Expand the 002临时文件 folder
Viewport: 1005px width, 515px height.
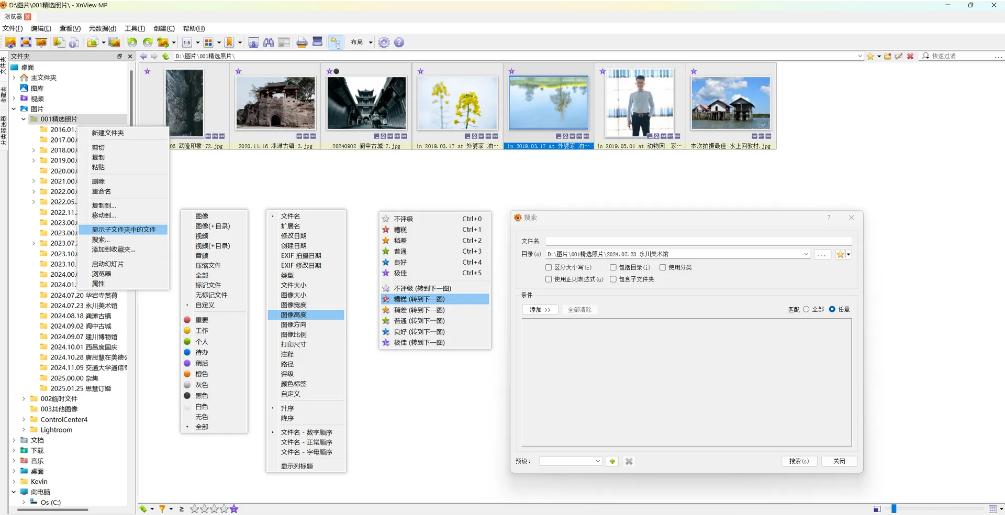click(24, 398)
